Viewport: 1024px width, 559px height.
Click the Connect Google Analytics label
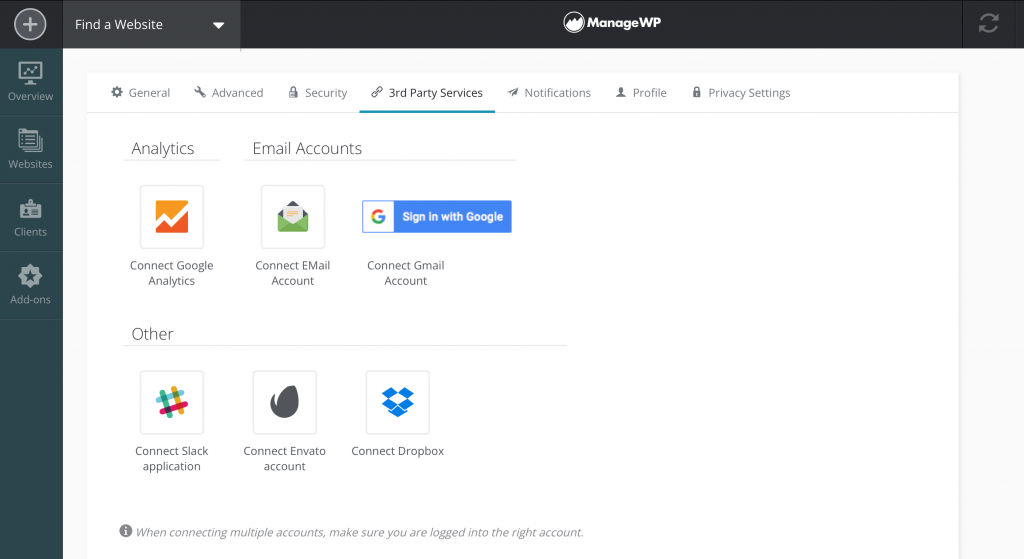pyautogui.click(x=172, y=273)
